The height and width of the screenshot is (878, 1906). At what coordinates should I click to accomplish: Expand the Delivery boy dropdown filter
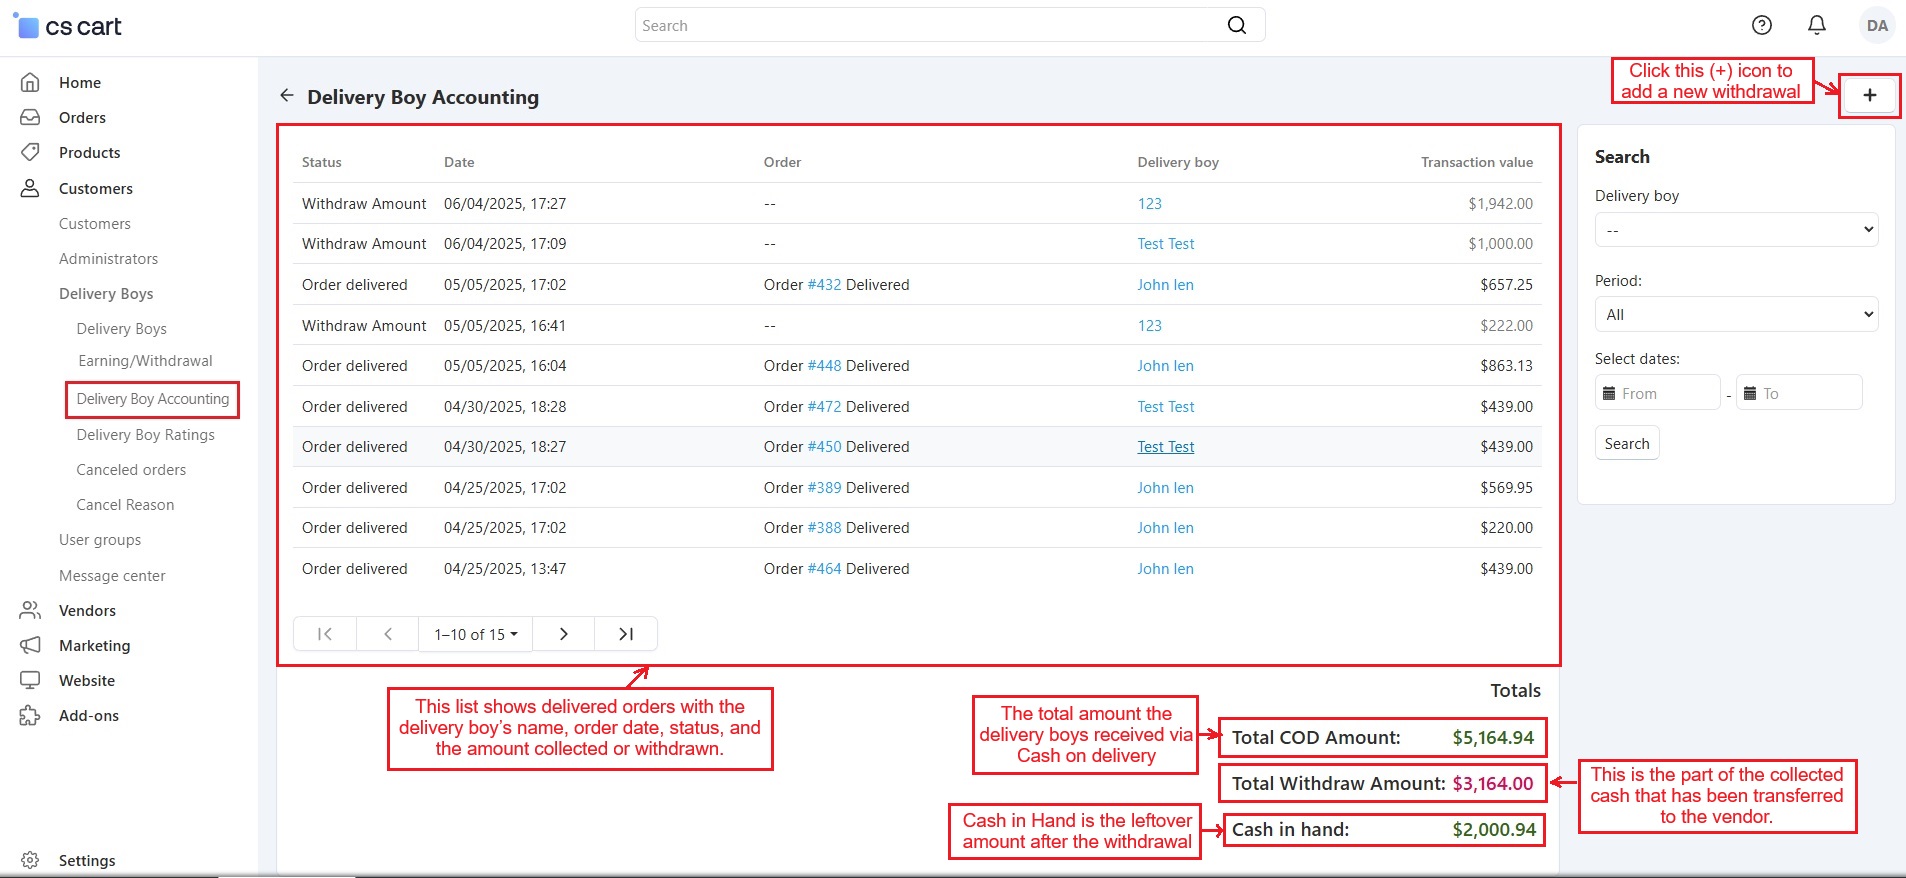coord(1736,230)
